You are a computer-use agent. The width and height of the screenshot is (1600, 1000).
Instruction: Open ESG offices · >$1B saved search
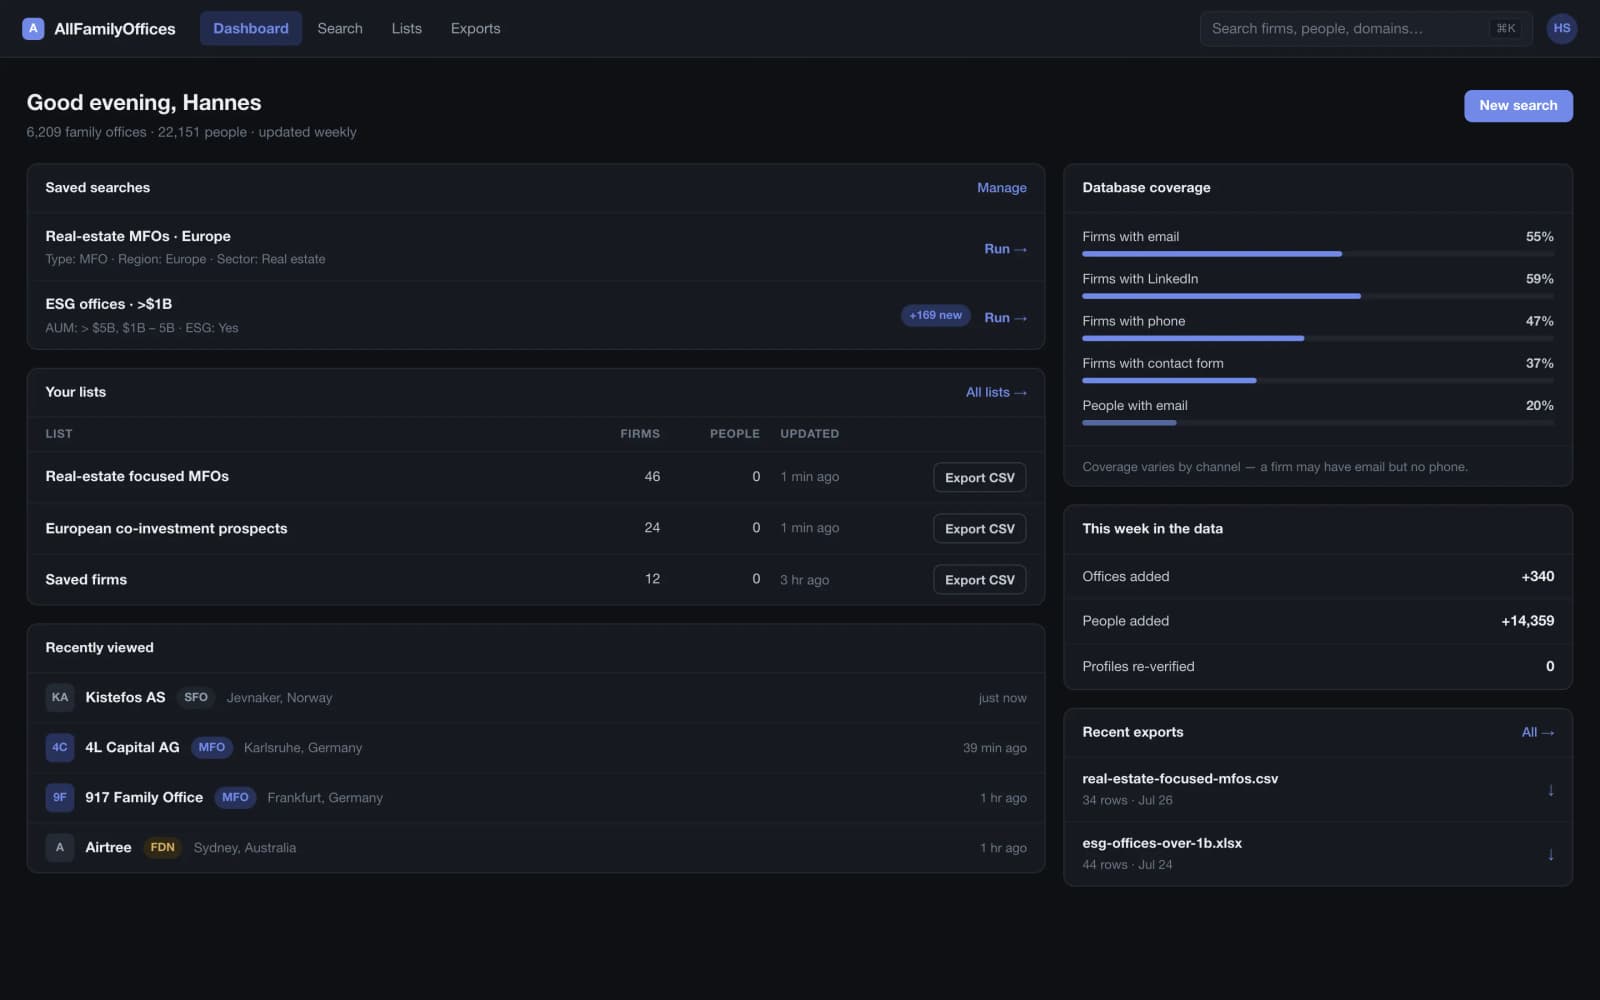[108, 304]
